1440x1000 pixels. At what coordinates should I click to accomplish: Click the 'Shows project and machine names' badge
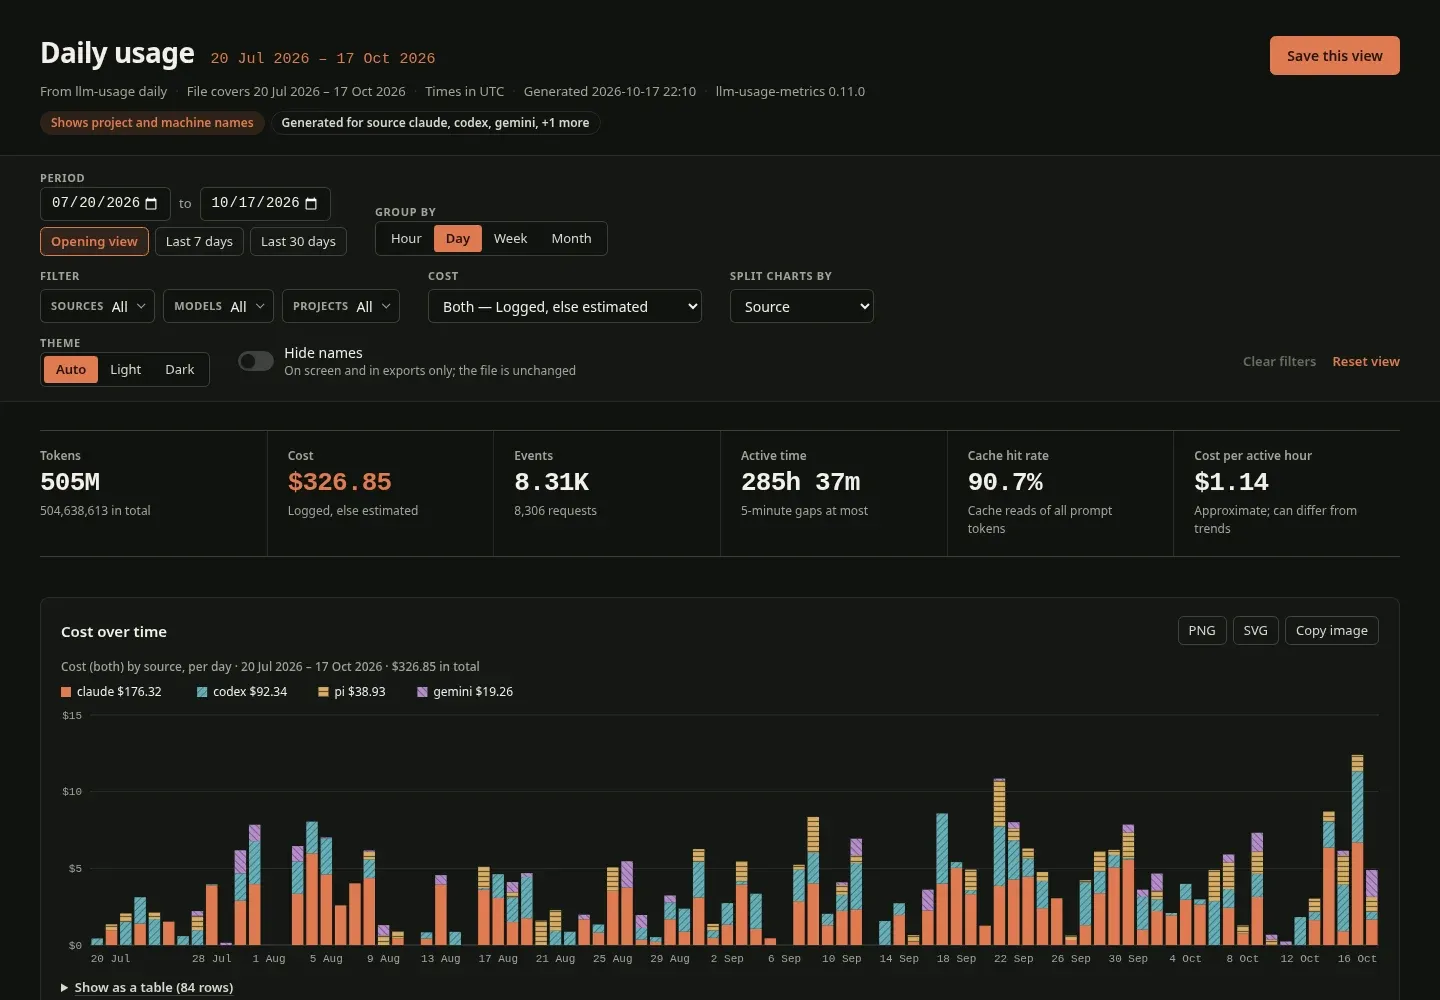[x=152, y=123]
